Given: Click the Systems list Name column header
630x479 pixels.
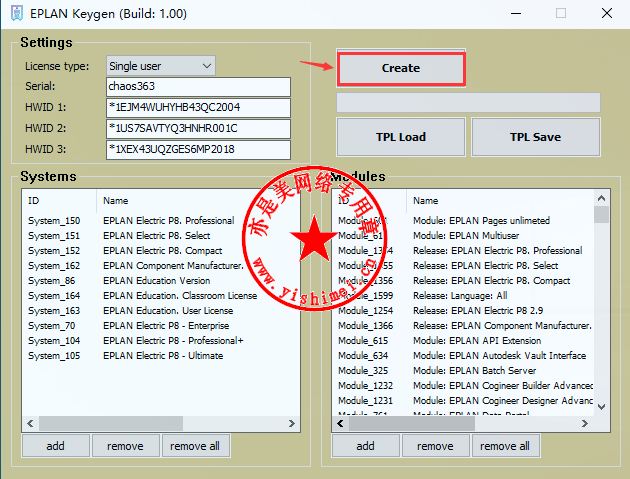Looking at the screenshot, I should (x=198, y=201).
